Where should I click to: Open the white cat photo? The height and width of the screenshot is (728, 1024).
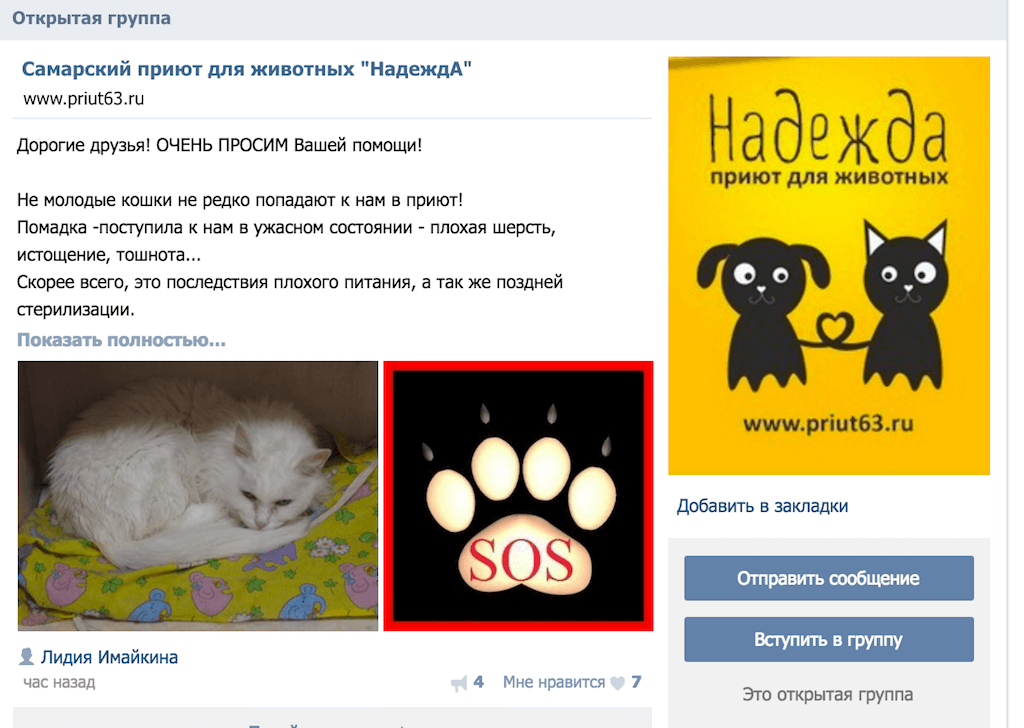point(198,496)
